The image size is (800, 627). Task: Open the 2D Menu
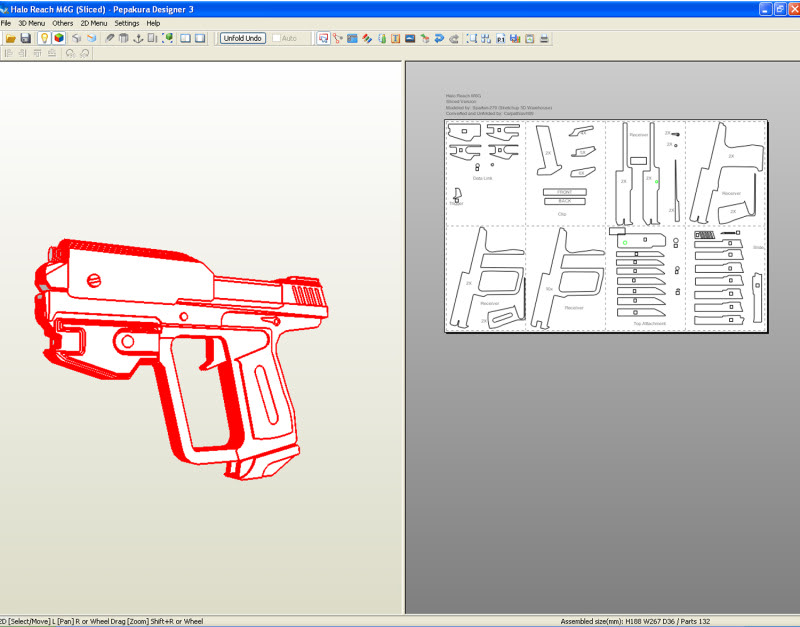point(94,23)
